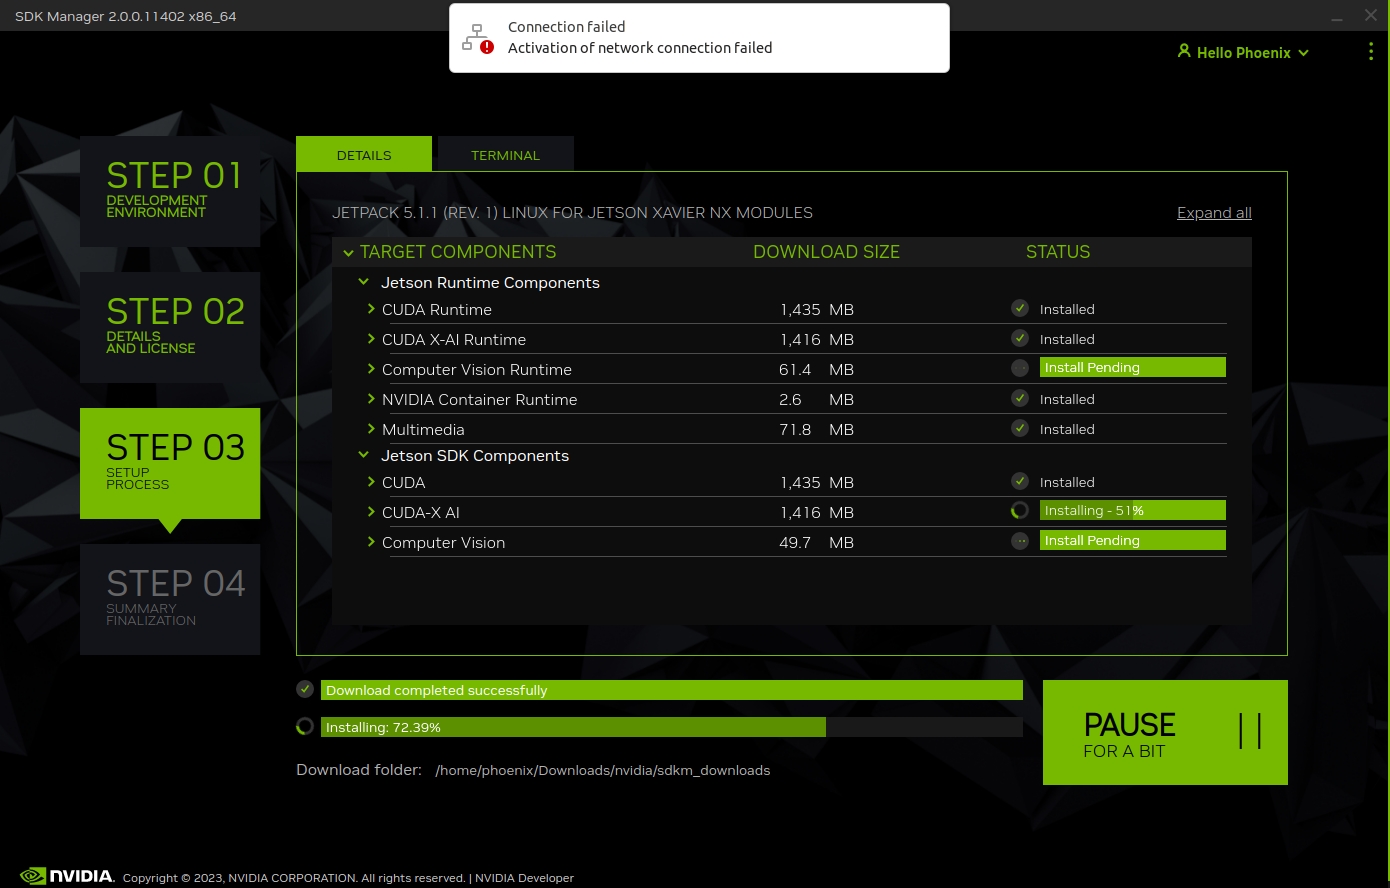
Task: Close the SDK Manager window
Action: 1371,16
